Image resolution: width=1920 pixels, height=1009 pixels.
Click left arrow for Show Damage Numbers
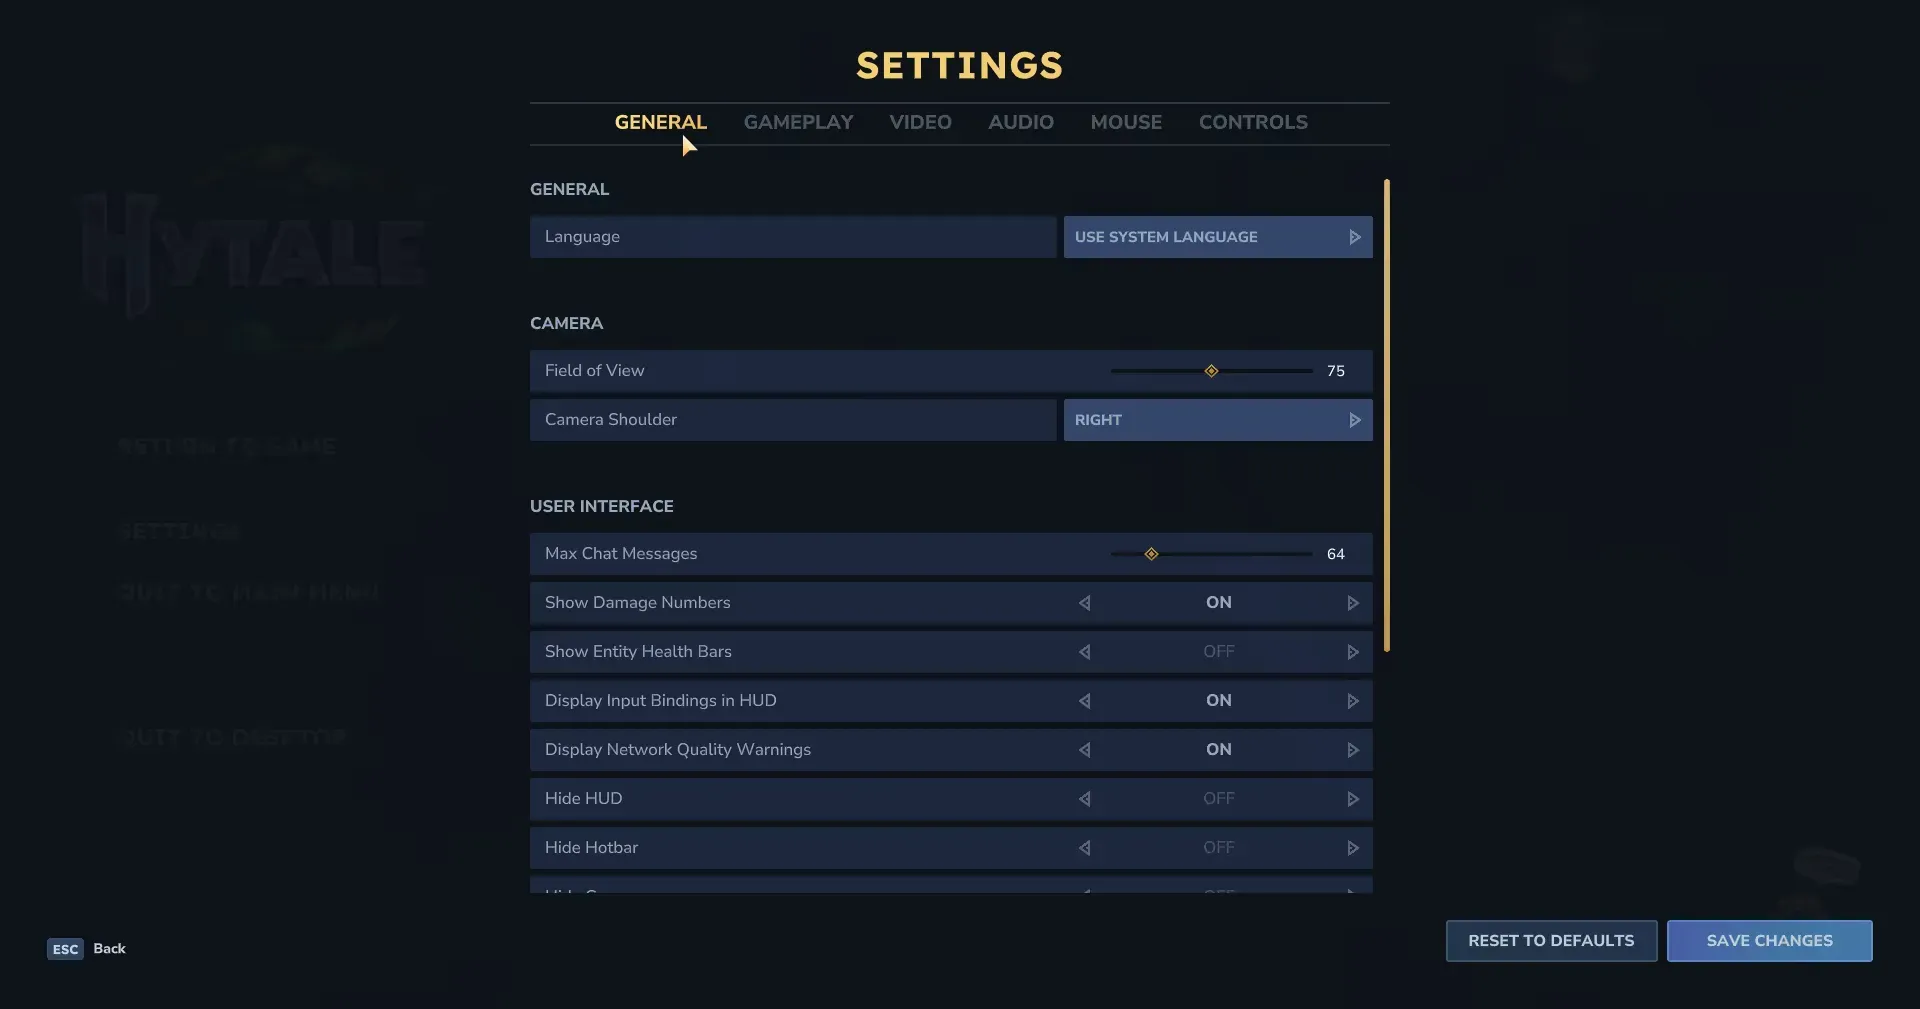pyautogui.click(x=1084, y=603)
